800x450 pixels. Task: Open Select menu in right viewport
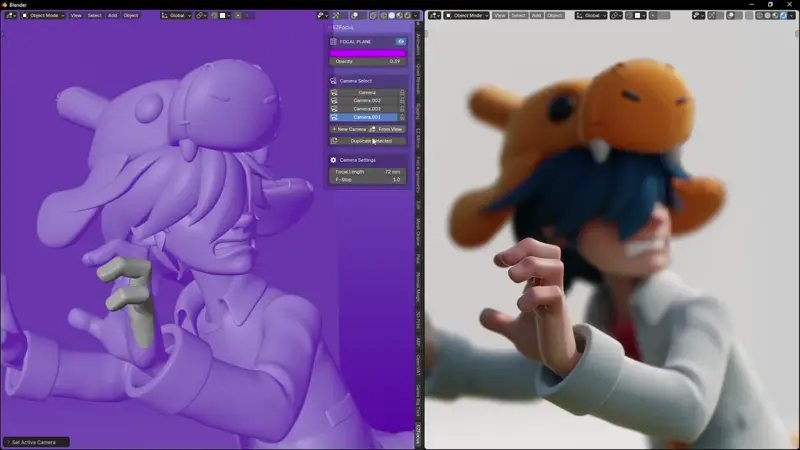coord(518,15)
